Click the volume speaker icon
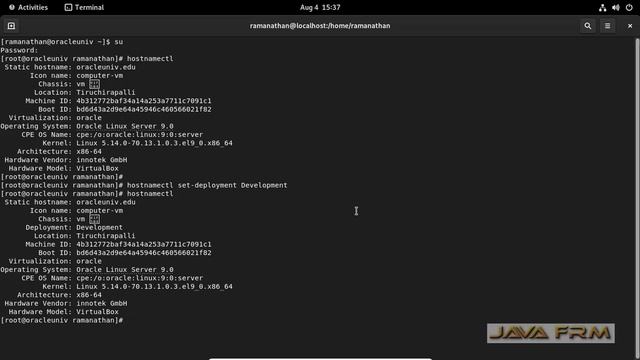This screenshot has width=640, height=360. (x=616, y=7)
